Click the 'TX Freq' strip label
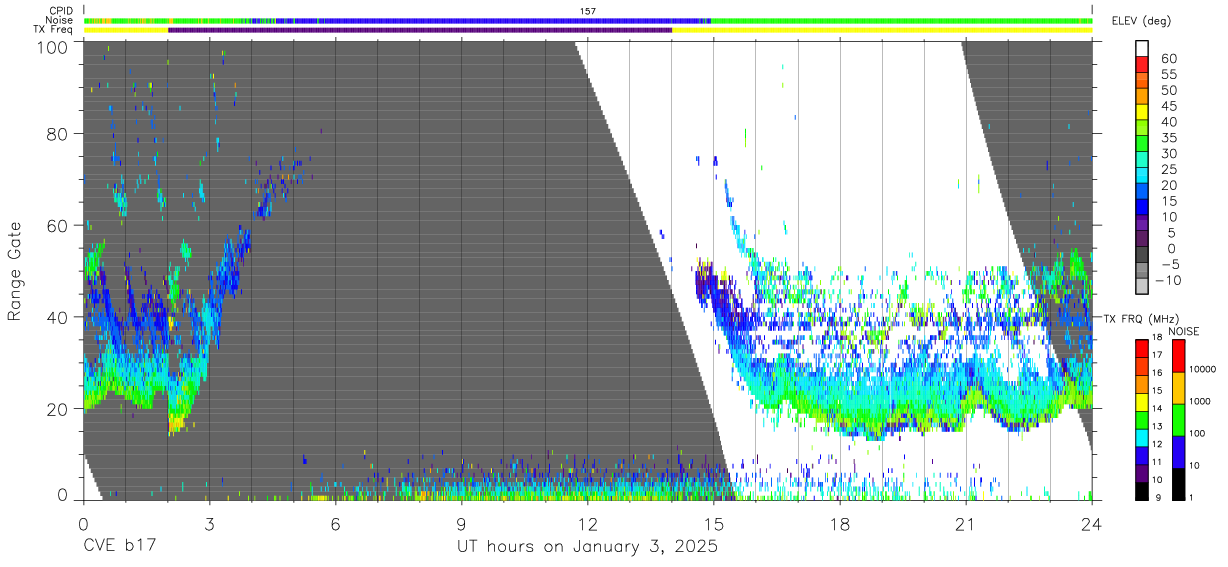Screen dimensions: 1228x567 (x=53, y=30)
